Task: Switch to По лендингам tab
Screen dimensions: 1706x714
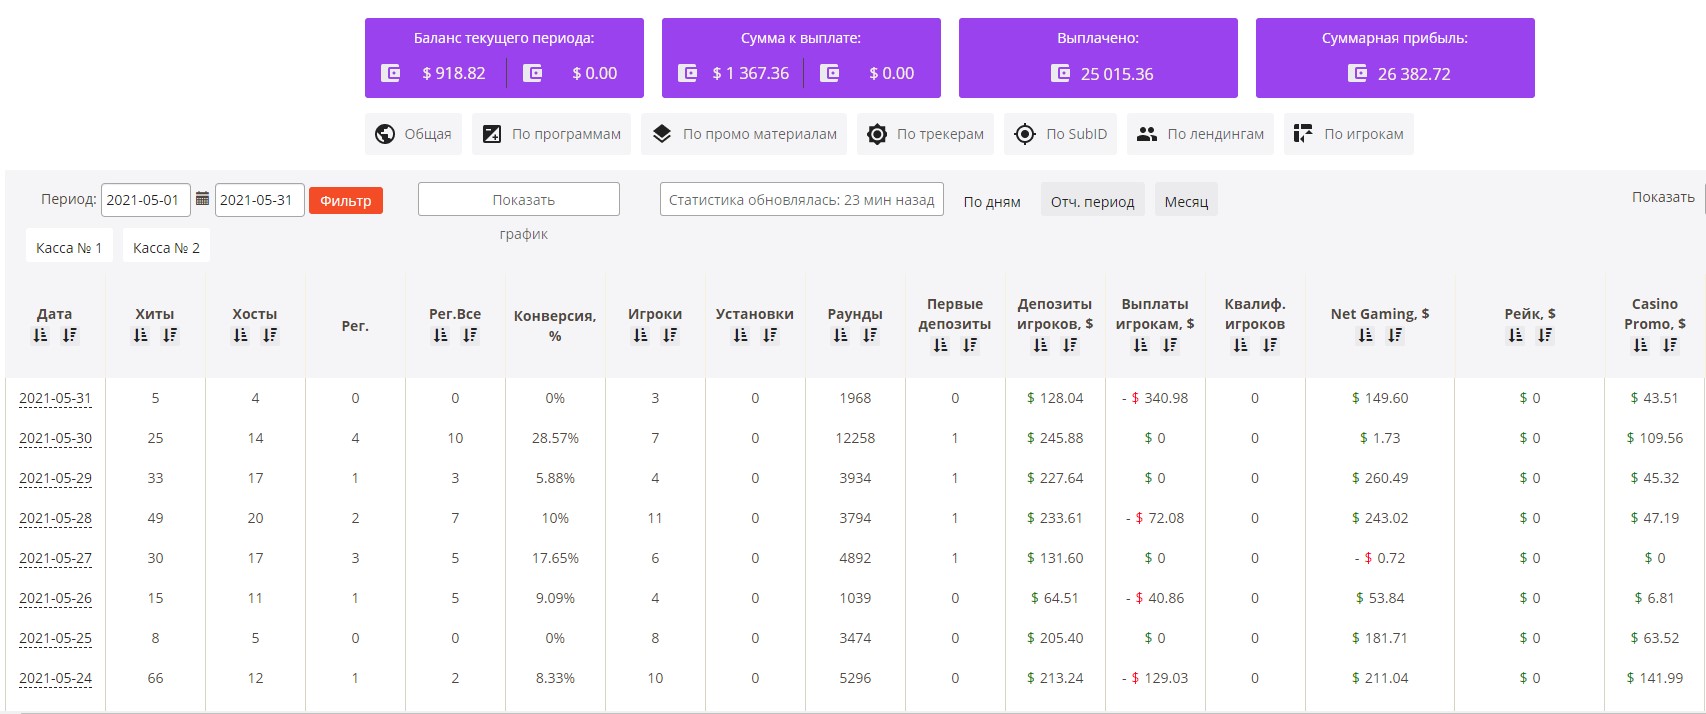Action: coord(1200,134)
